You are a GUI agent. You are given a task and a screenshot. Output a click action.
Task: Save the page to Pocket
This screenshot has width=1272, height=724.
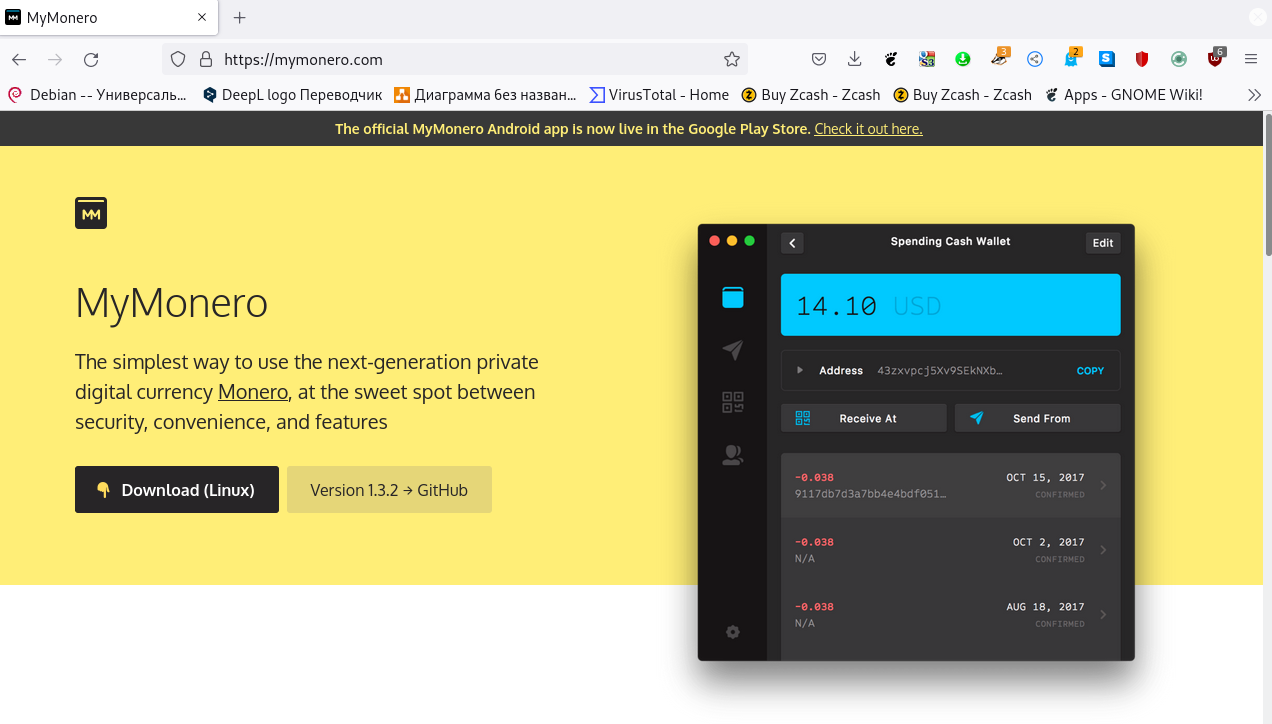[x=818, y=60]
